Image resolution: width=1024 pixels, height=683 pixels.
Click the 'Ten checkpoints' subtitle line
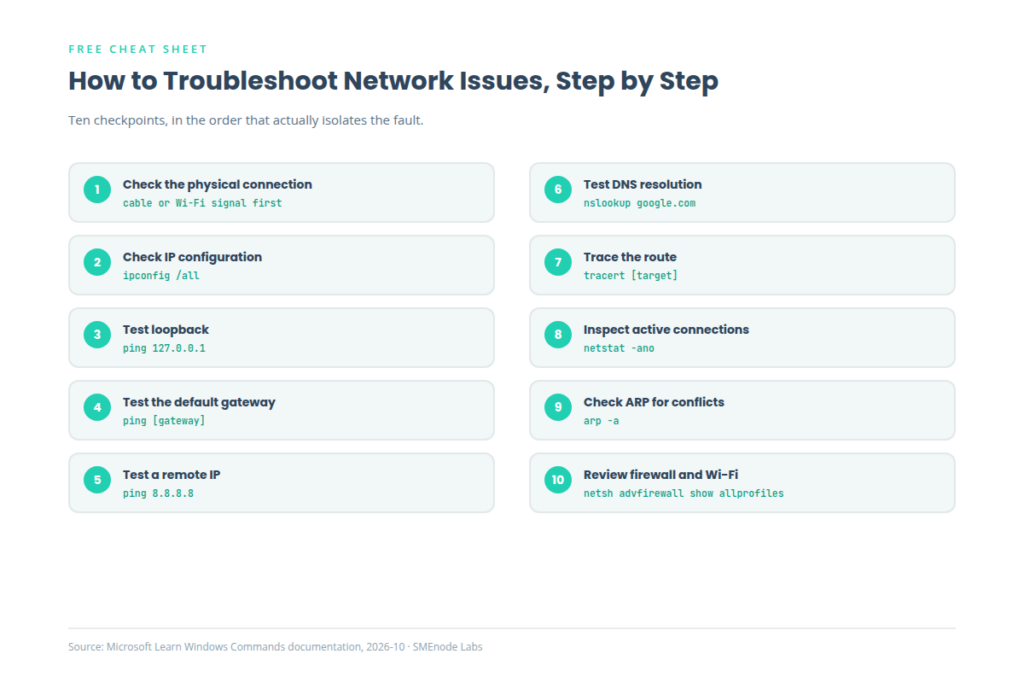246,120
